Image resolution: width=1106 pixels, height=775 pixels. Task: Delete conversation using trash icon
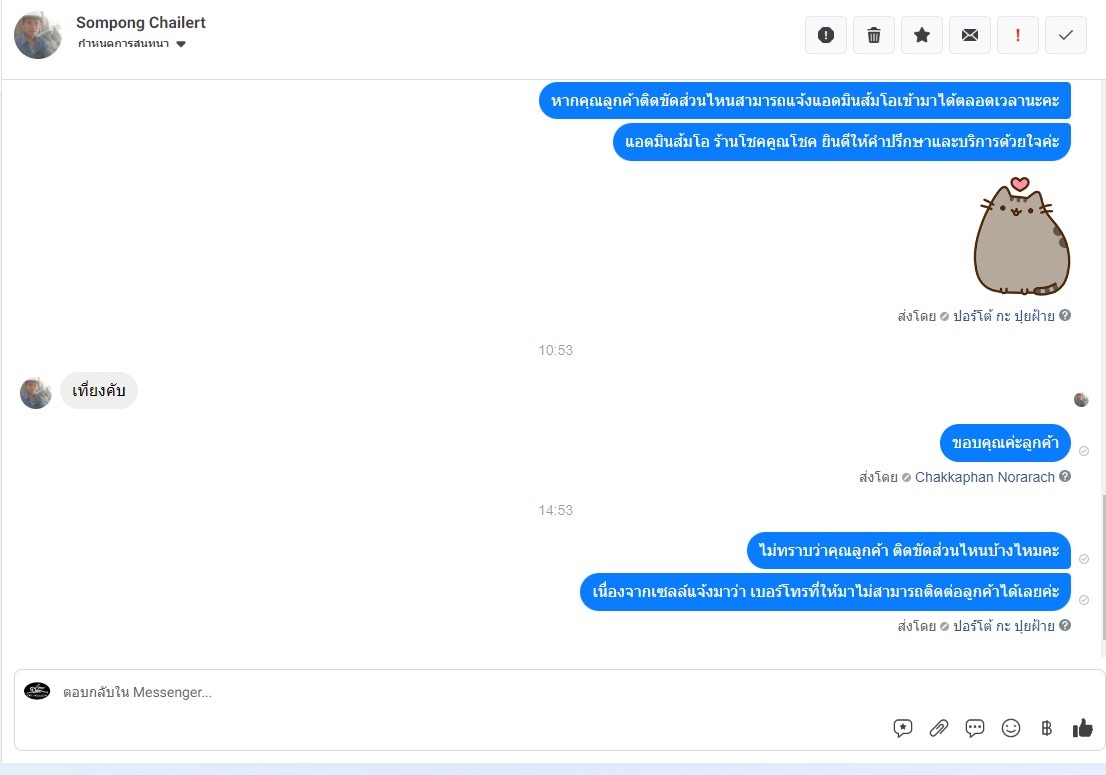[873, 35]
